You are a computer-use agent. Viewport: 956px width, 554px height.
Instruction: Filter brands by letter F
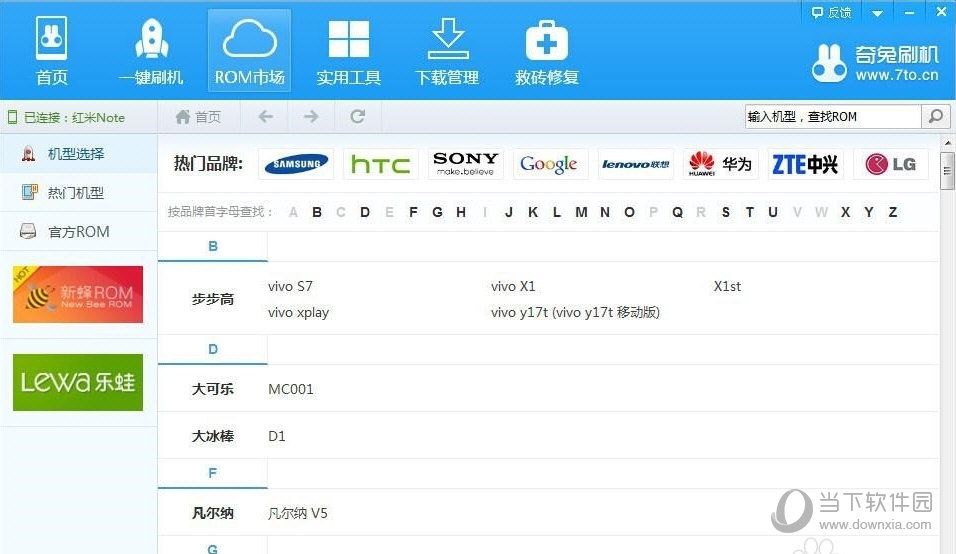pos(413,212)
